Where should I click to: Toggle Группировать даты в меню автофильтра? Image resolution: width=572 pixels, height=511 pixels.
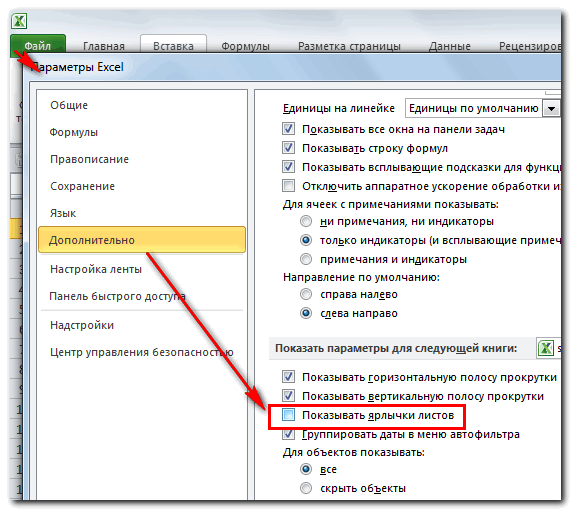tap(288, 434)
